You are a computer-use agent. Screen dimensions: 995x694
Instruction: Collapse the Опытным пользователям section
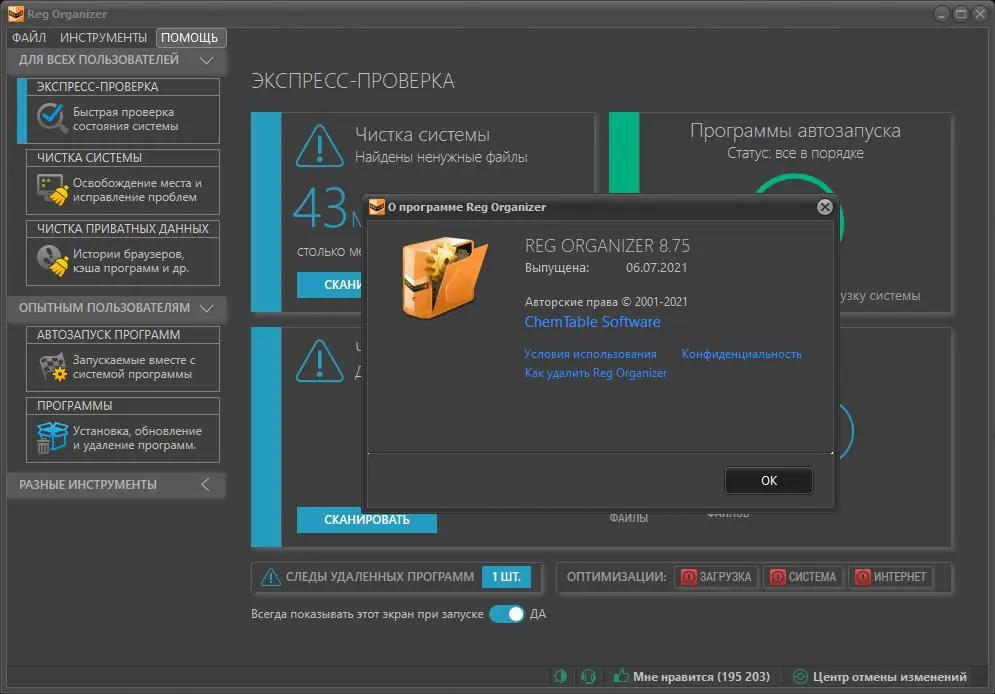coord(206,308)
